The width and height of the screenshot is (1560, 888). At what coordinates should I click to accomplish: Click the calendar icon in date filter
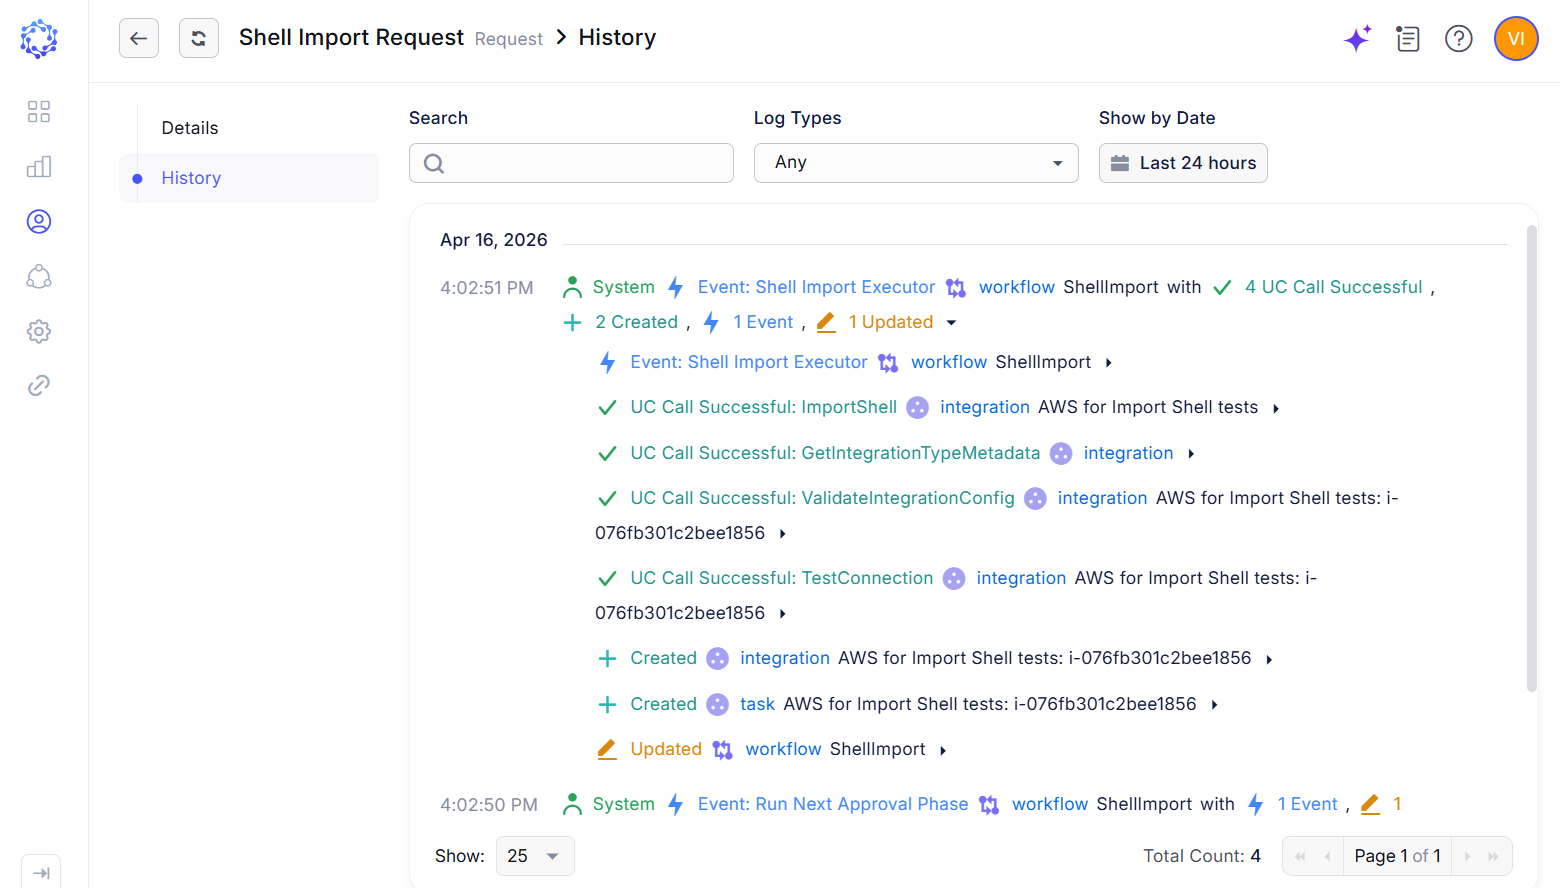tap(1120, 163)
